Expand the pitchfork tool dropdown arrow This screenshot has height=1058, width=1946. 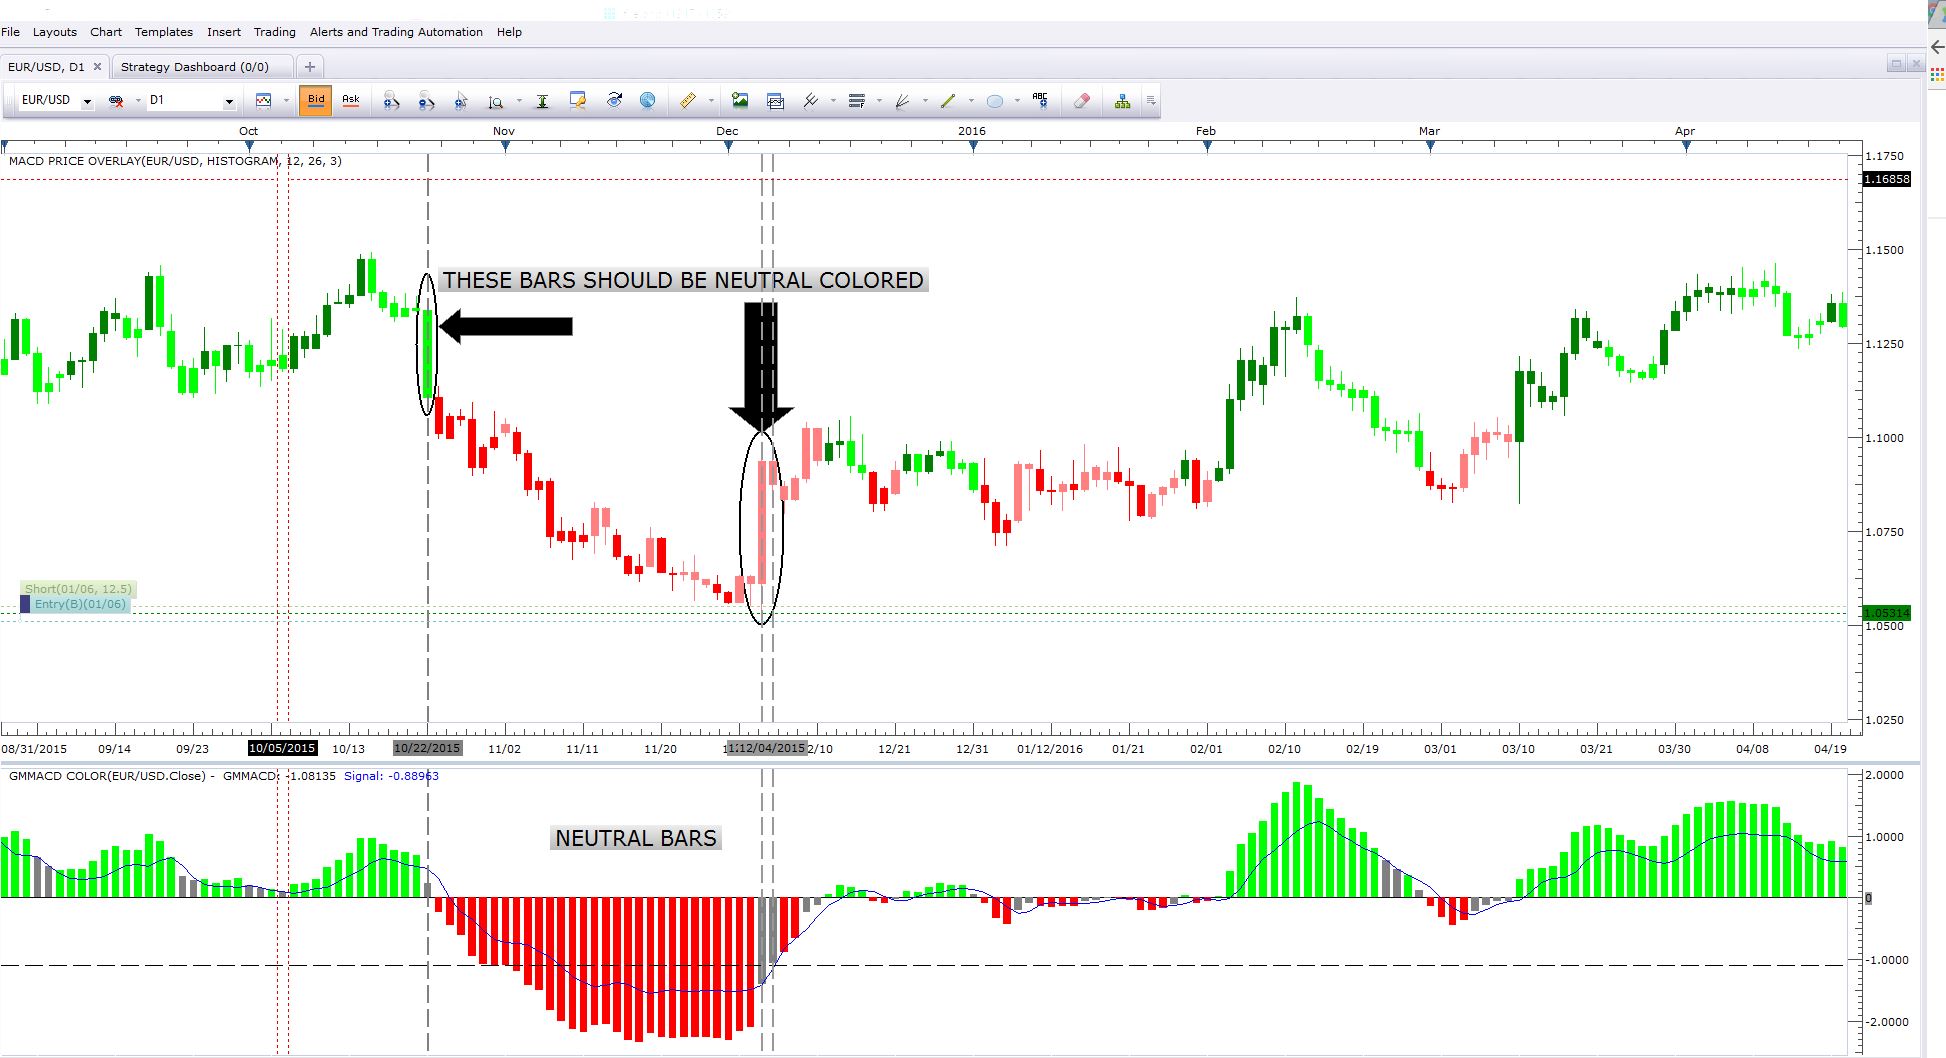click(833, 100)
